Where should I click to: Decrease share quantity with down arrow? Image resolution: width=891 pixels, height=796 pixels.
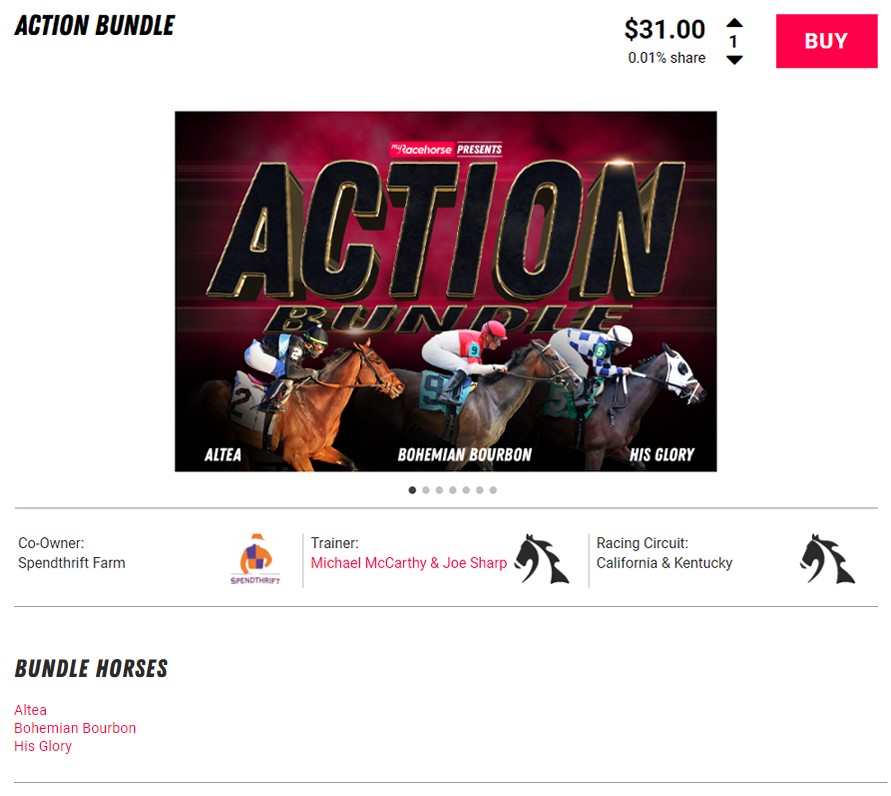[734, 60]
